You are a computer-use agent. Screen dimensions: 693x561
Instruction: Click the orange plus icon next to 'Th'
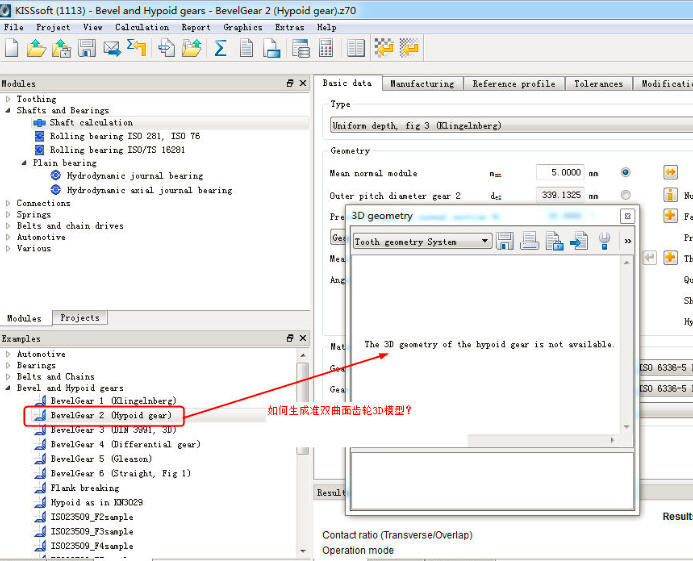670,257
